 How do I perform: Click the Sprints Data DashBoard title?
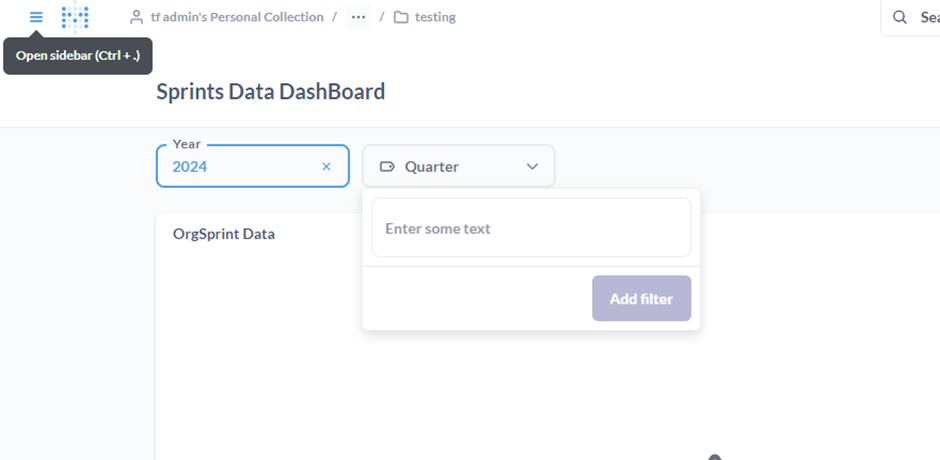pos(270,92)
